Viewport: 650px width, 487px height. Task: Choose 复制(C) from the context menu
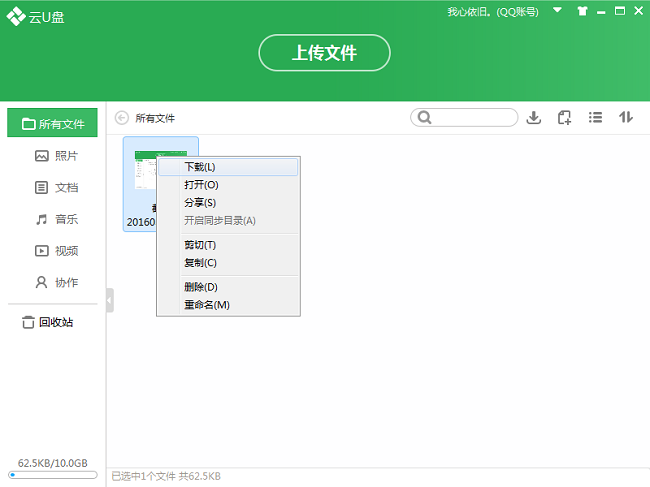tap(228, 263)
